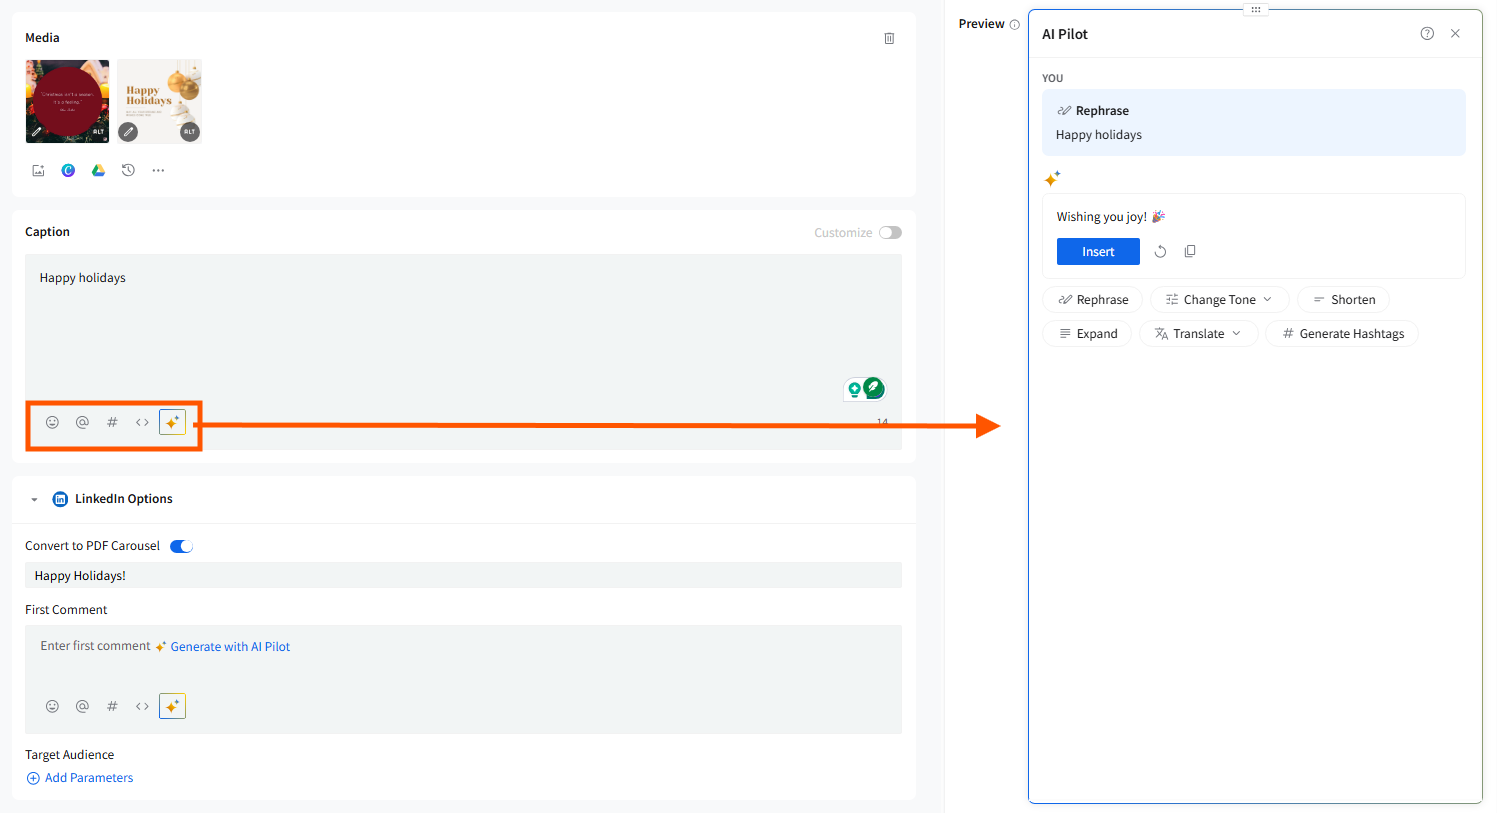Screen dimensions: 1497x813
Task: Open AI Pilot from the caption toolbar
Action: 172,423
